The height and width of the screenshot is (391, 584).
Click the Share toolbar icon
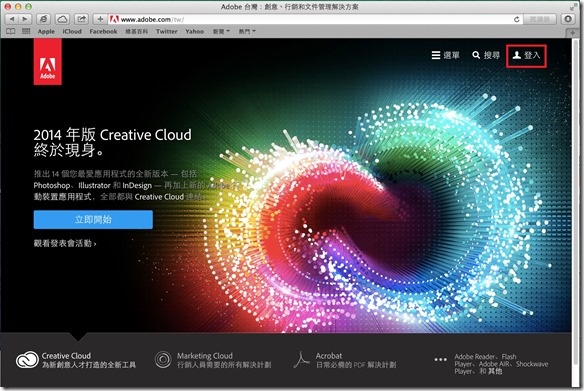tap(81, 19)
